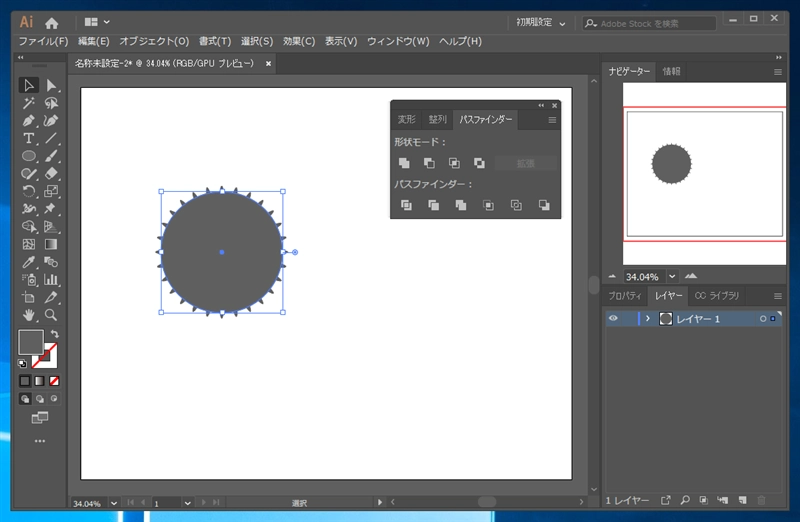Select the Pen tool
The height and width of the screenshot is (522, 800).
(29, 121)
